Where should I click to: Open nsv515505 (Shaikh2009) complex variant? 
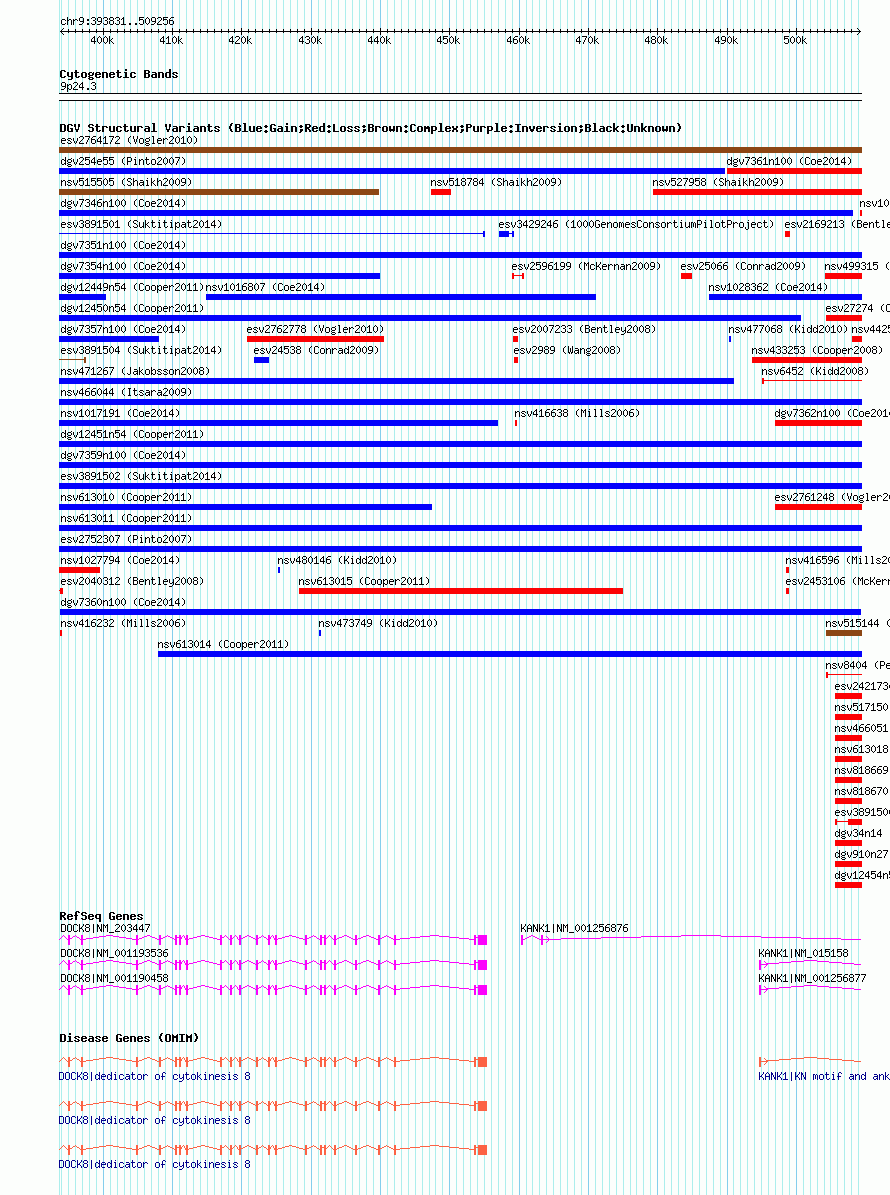pos(219,192)
